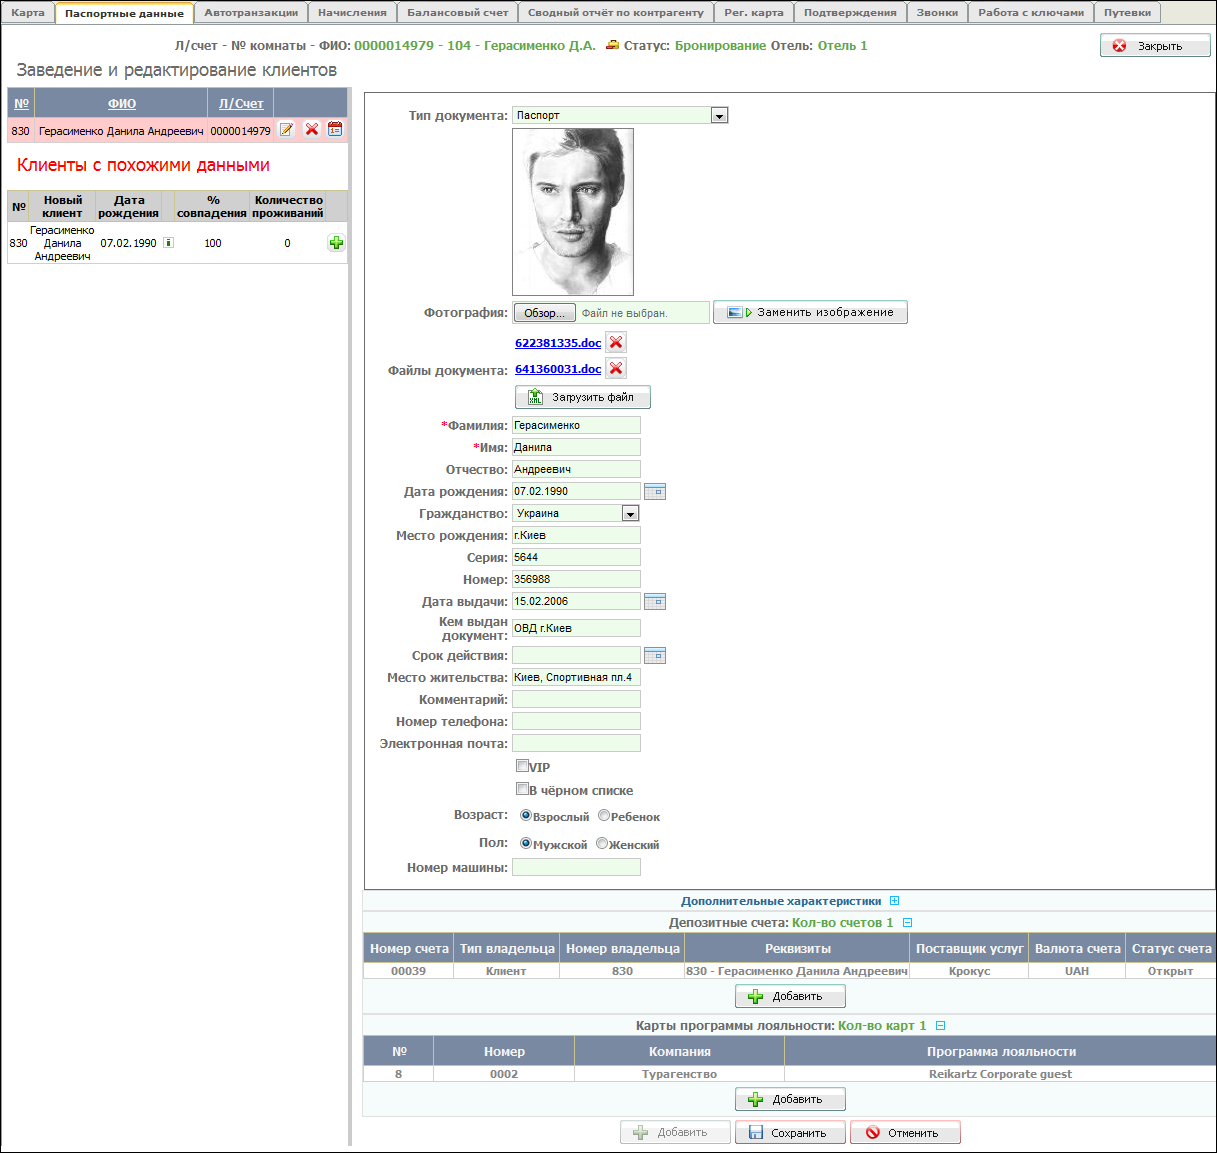
Task: Switch to the Автотранзакции tab
Action: [251, 13]
